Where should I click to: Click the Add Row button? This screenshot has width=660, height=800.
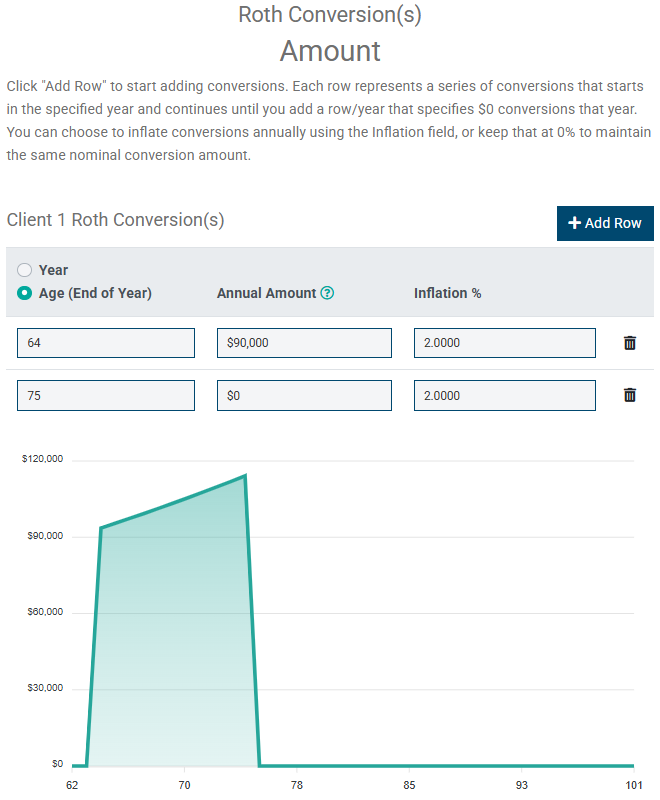click(x=605, y=223)
